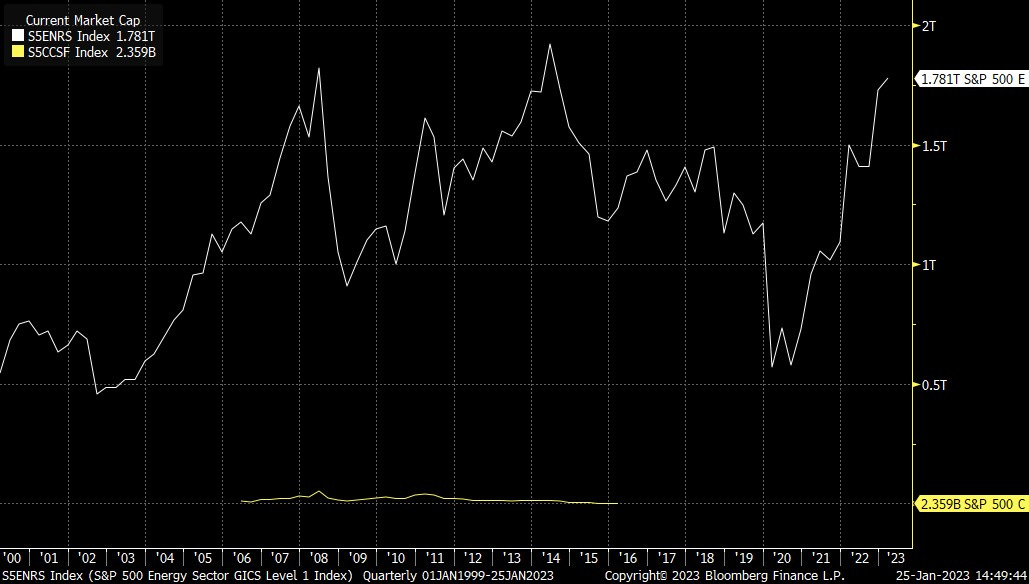Click the 1.5T y-axis label
1029x584 pixels.
(933, 146)
